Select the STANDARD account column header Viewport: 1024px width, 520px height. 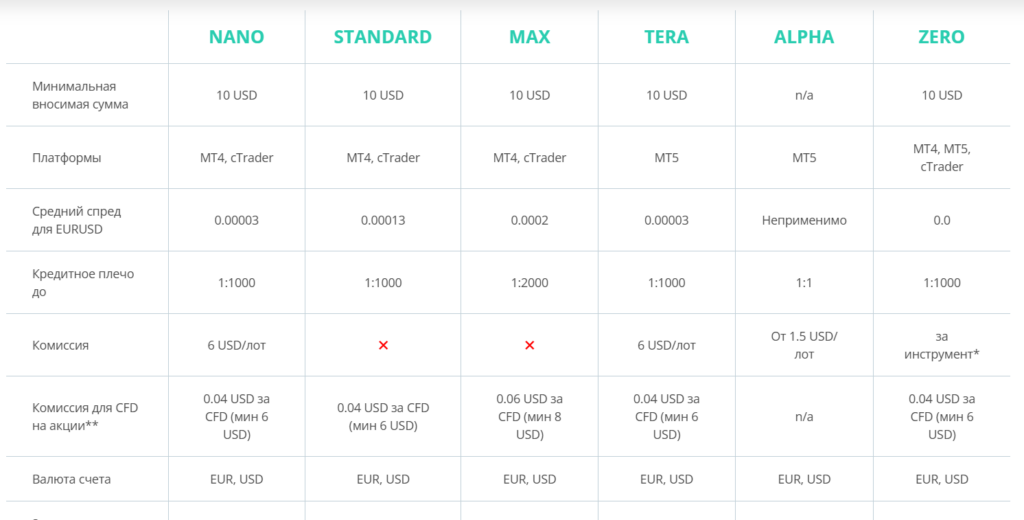pyautogui.click(x=382, y=37)
